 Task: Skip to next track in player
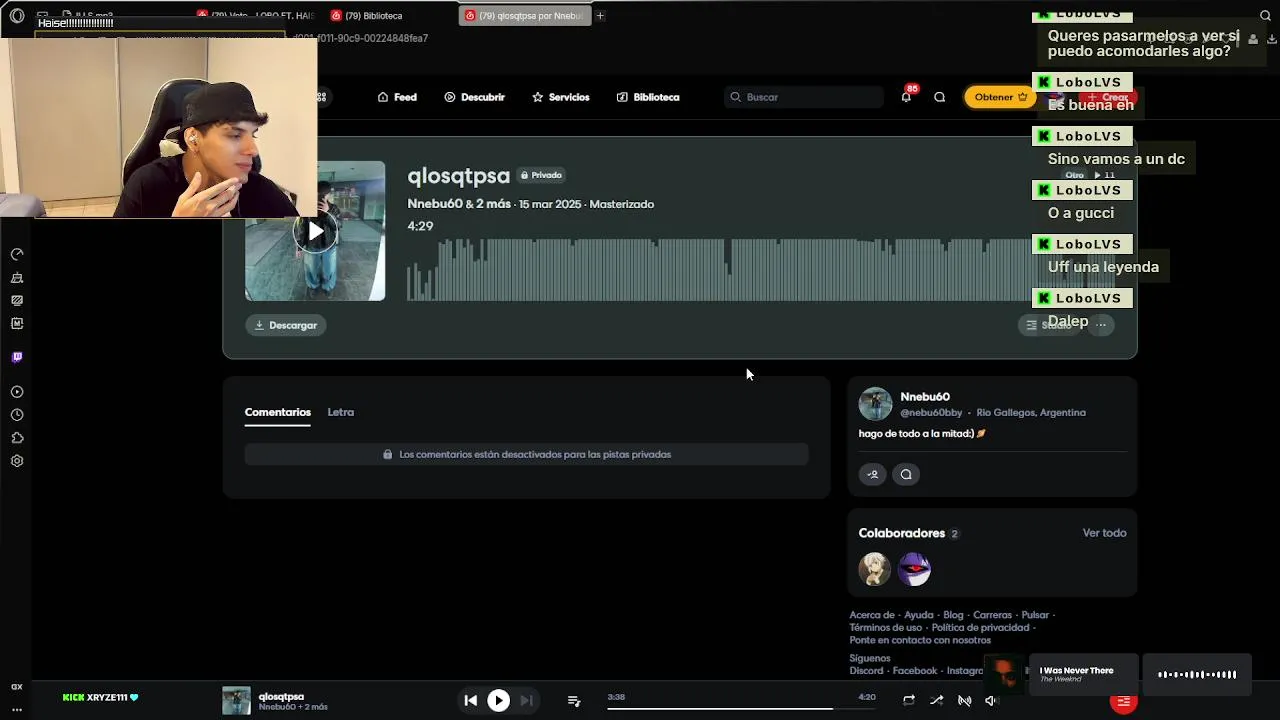526,701
